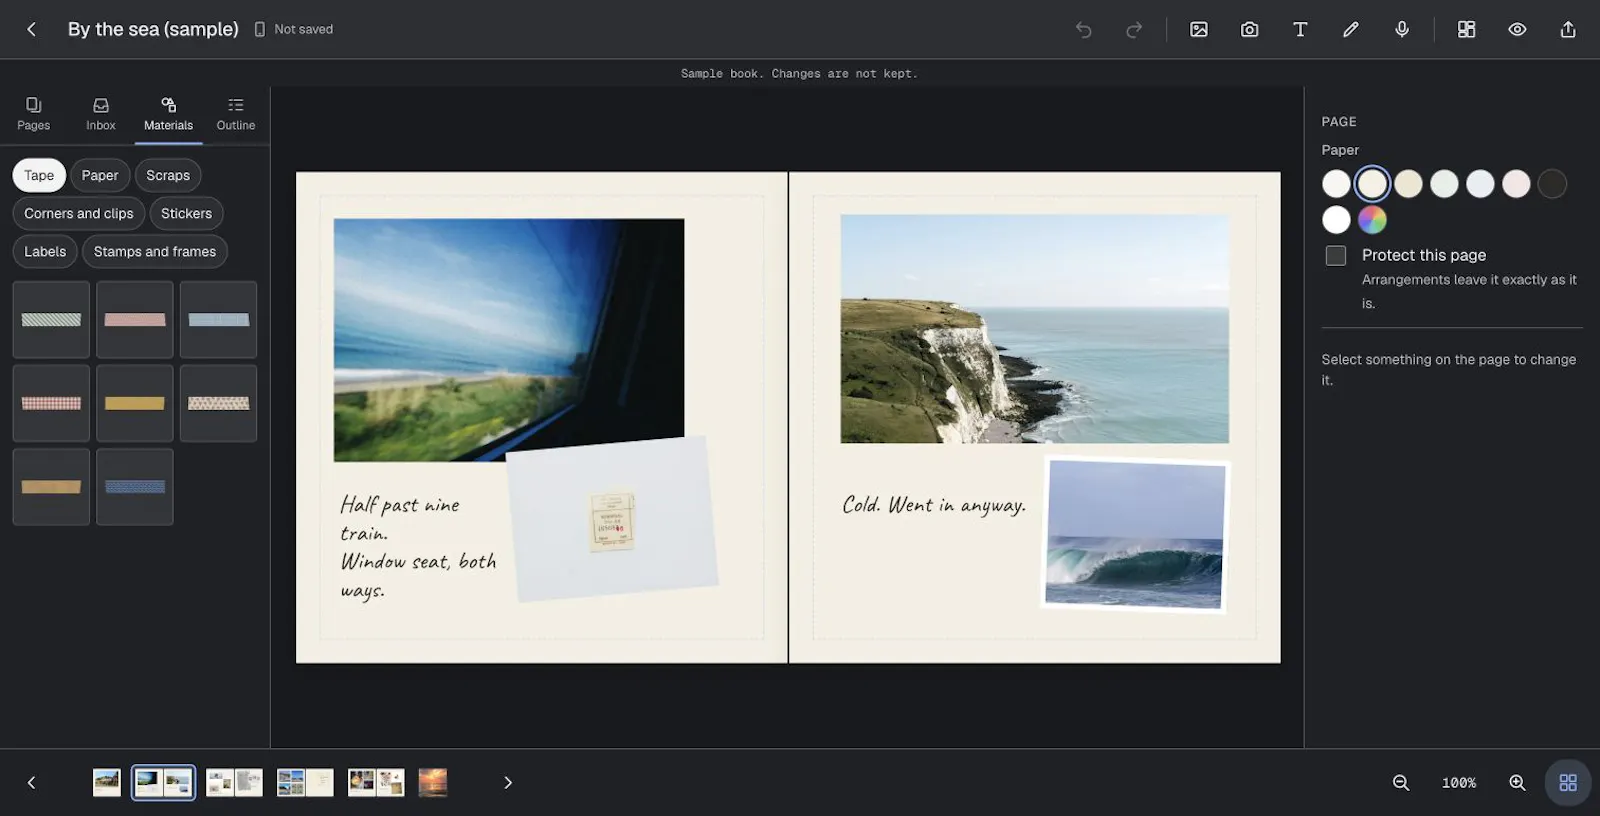Preview the book with the eye icon
The height and width of the screenshot is (816, 1600).
[x=1517, y=29]
